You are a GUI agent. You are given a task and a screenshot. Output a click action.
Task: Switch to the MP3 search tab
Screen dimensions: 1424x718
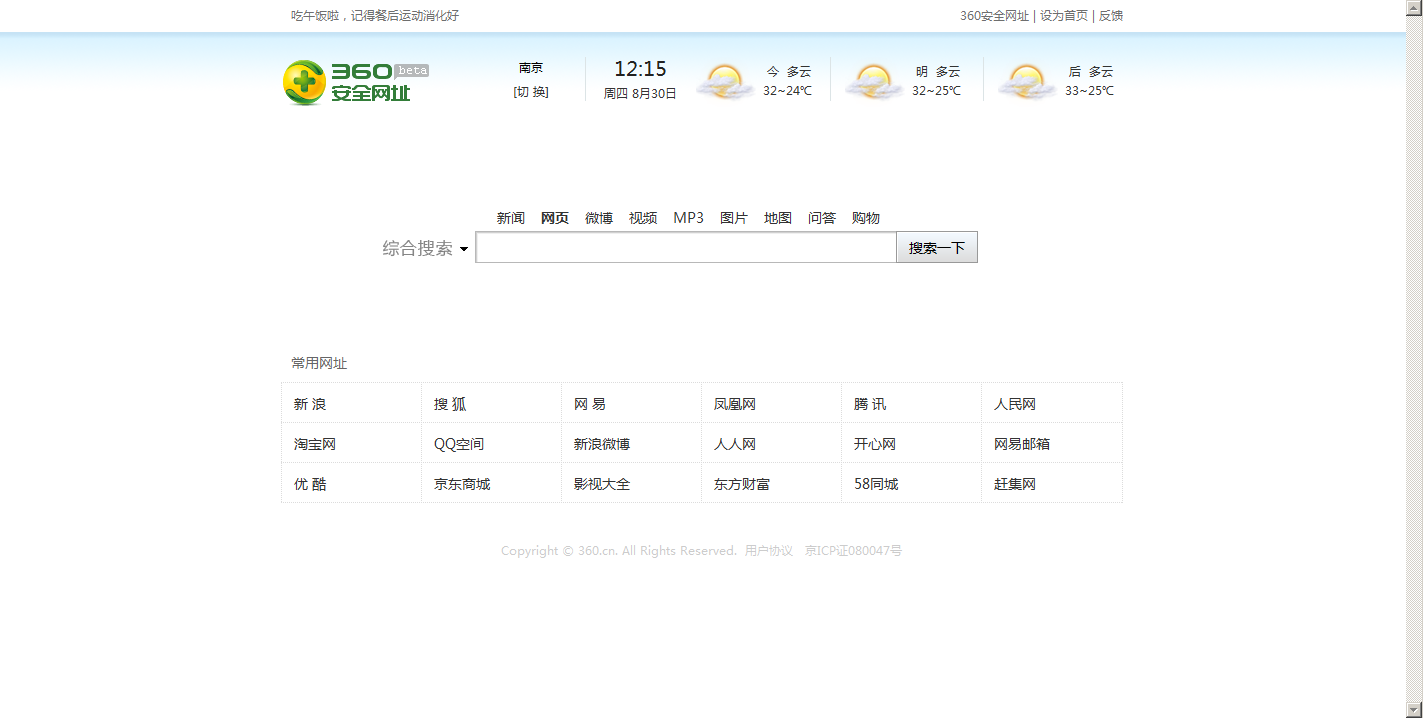click(x=688, y=218)
